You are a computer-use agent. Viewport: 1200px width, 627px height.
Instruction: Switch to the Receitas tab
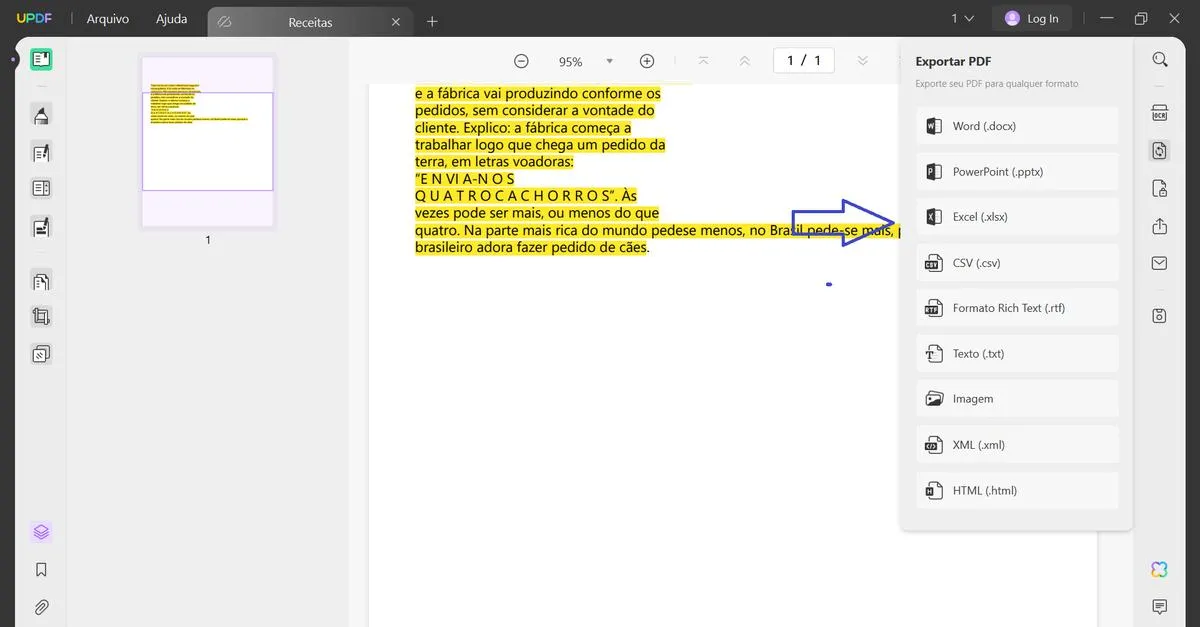[x=310, y=21]
